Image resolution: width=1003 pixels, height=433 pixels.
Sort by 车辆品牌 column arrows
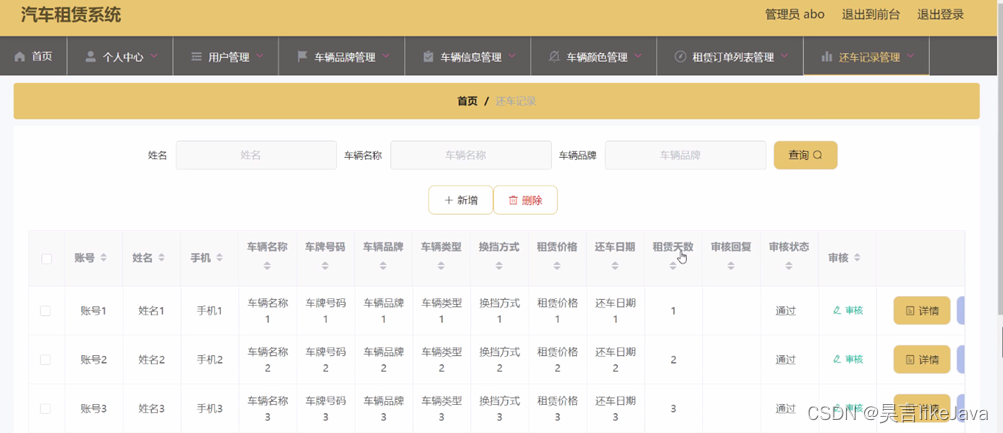pyautogui.click(x=383, y=266)
